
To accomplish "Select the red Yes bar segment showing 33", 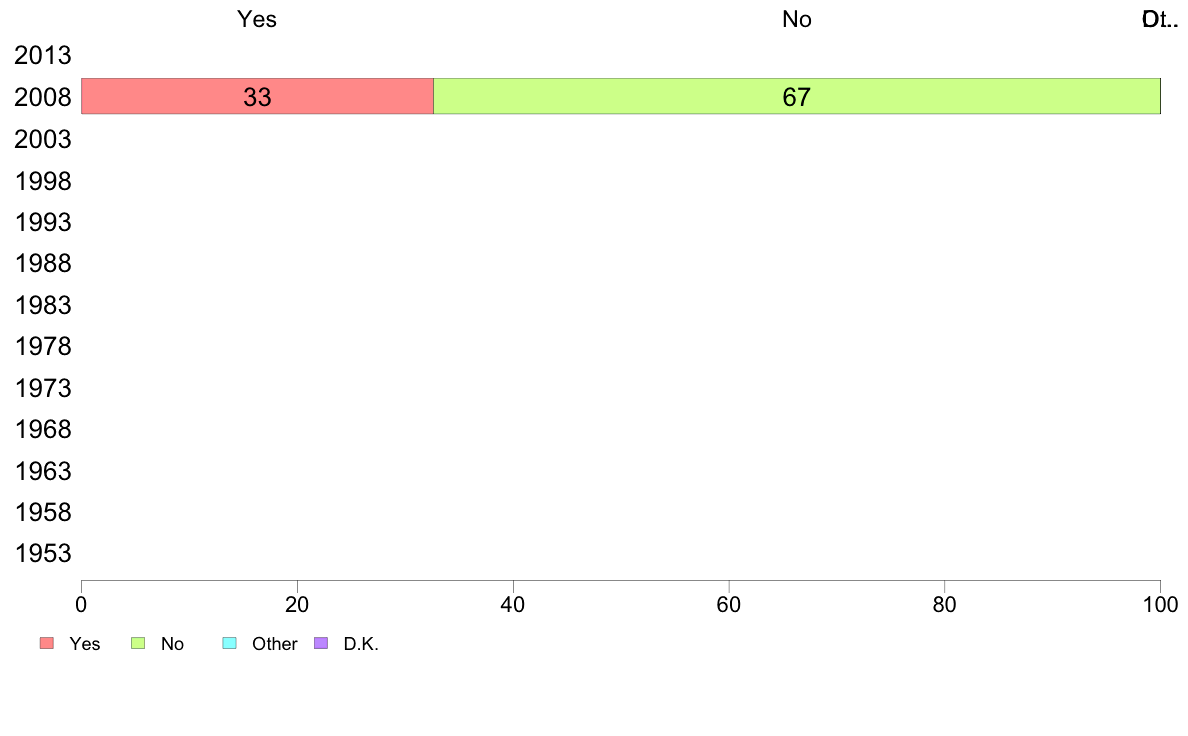I will coord(258,96).
